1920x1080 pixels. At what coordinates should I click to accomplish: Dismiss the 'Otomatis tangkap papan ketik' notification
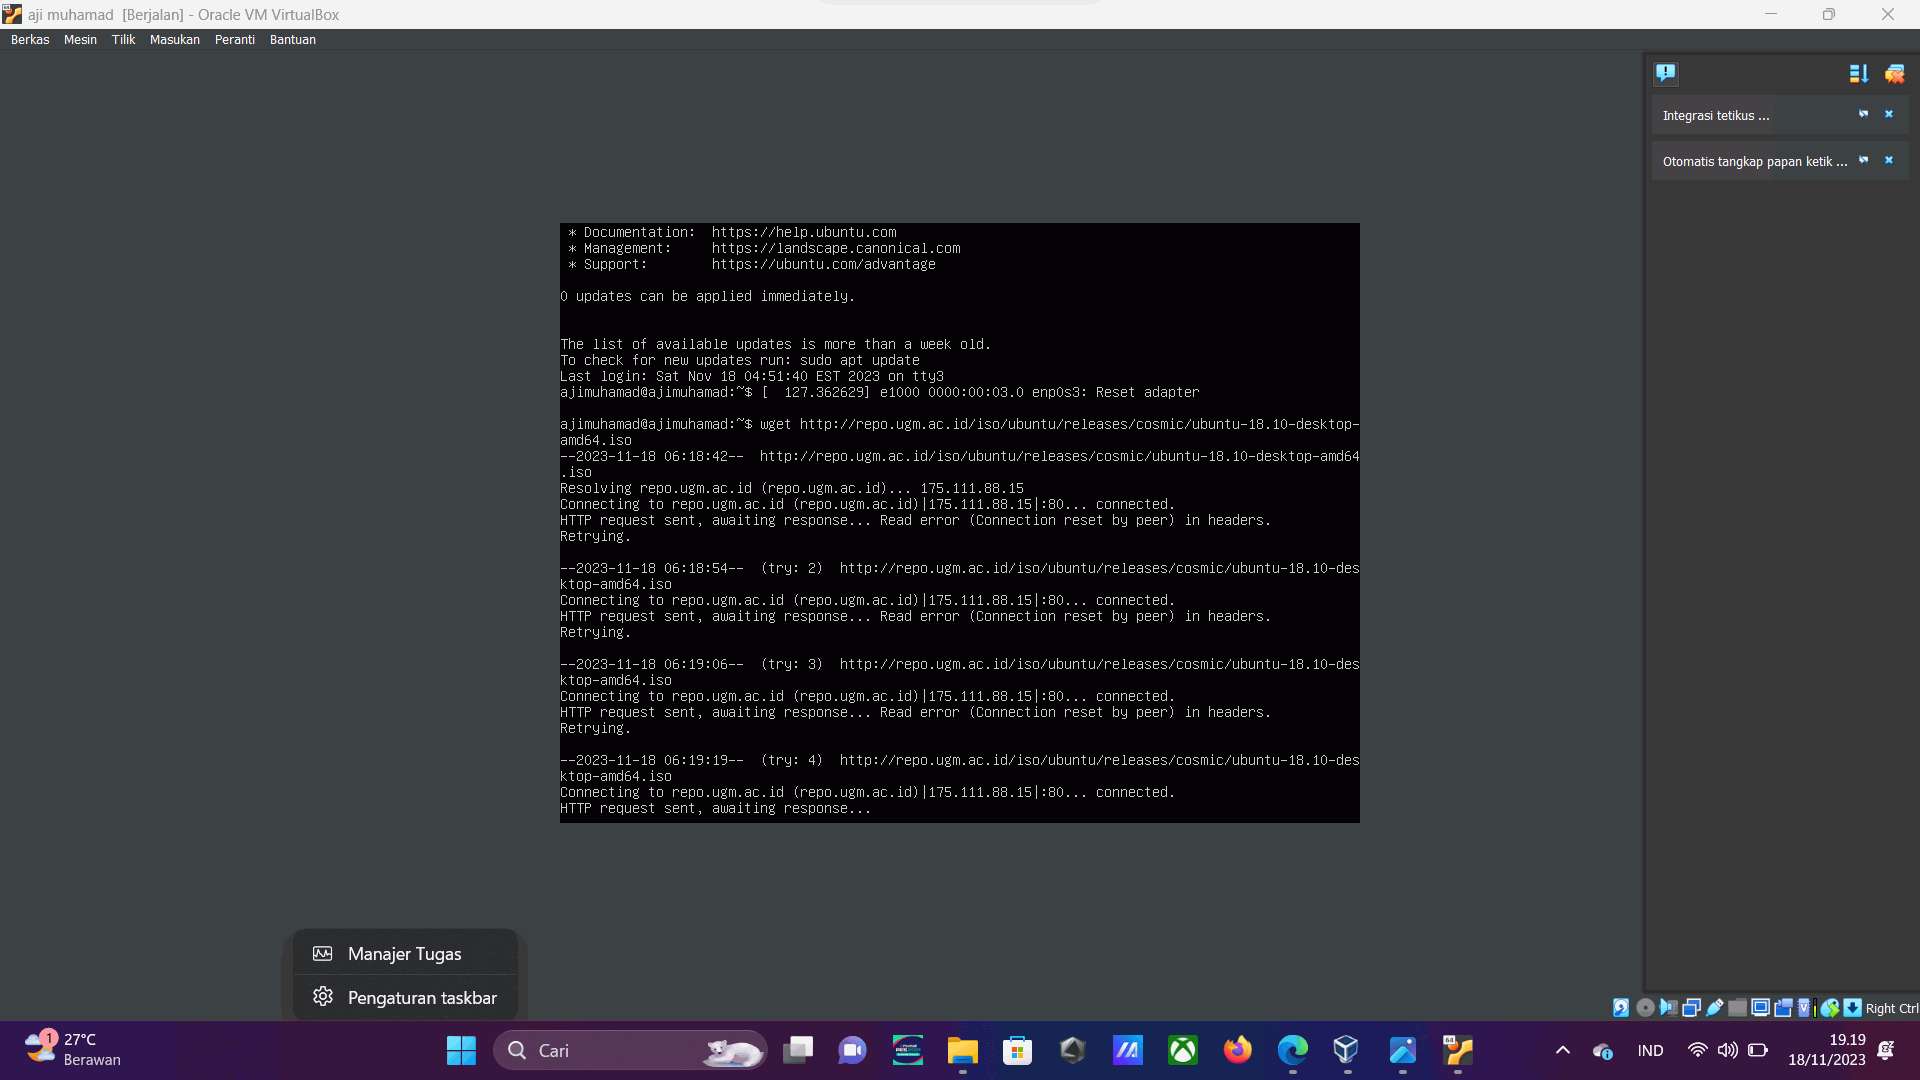pyautogui.click(x=1889, y=160)
